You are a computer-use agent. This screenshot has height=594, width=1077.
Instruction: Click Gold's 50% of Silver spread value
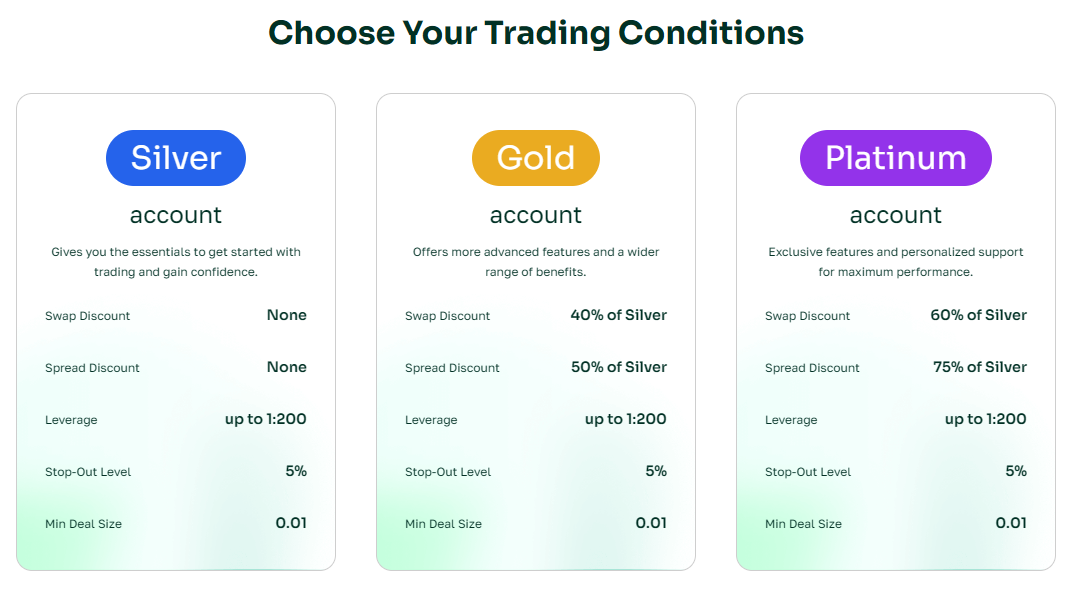618,367
